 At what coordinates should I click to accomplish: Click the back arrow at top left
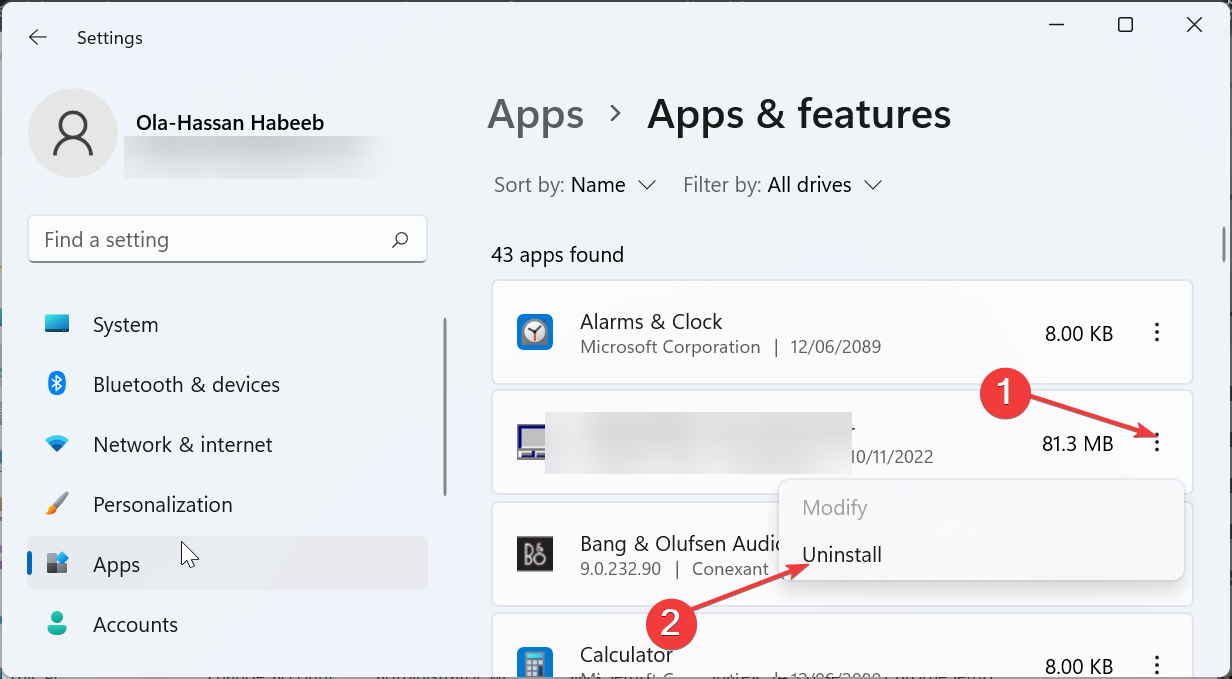pyautogui.click(x=37, y=37)
